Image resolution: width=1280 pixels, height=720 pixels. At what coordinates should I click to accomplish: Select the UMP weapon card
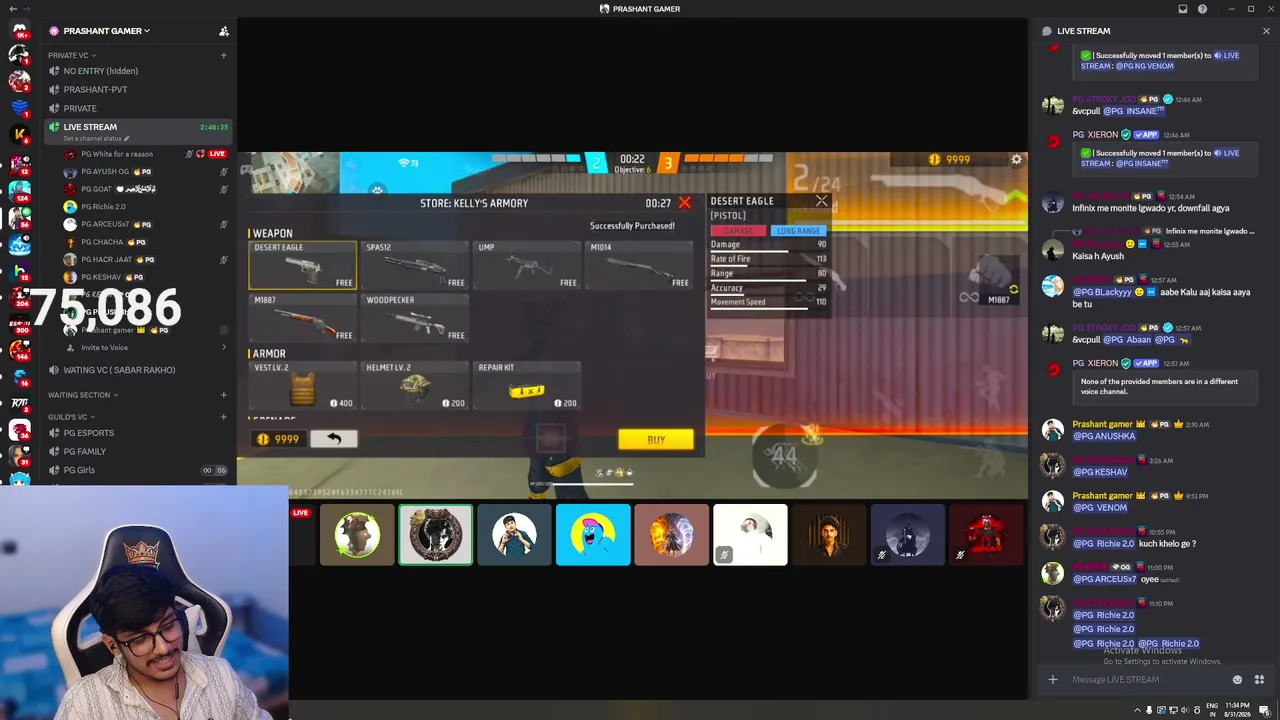pyautogui.click(x=526, y=265)
